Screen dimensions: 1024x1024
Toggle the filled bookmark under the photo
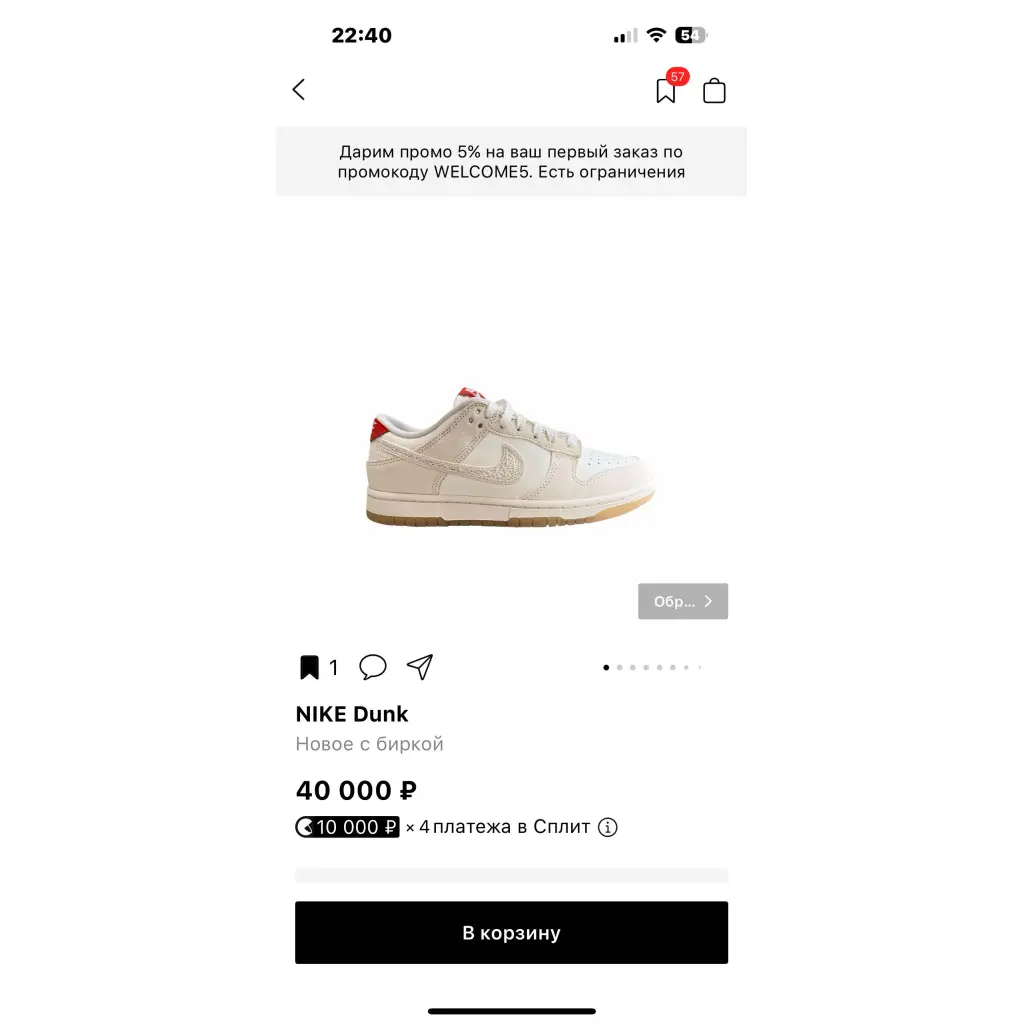[x=309, y=667]
